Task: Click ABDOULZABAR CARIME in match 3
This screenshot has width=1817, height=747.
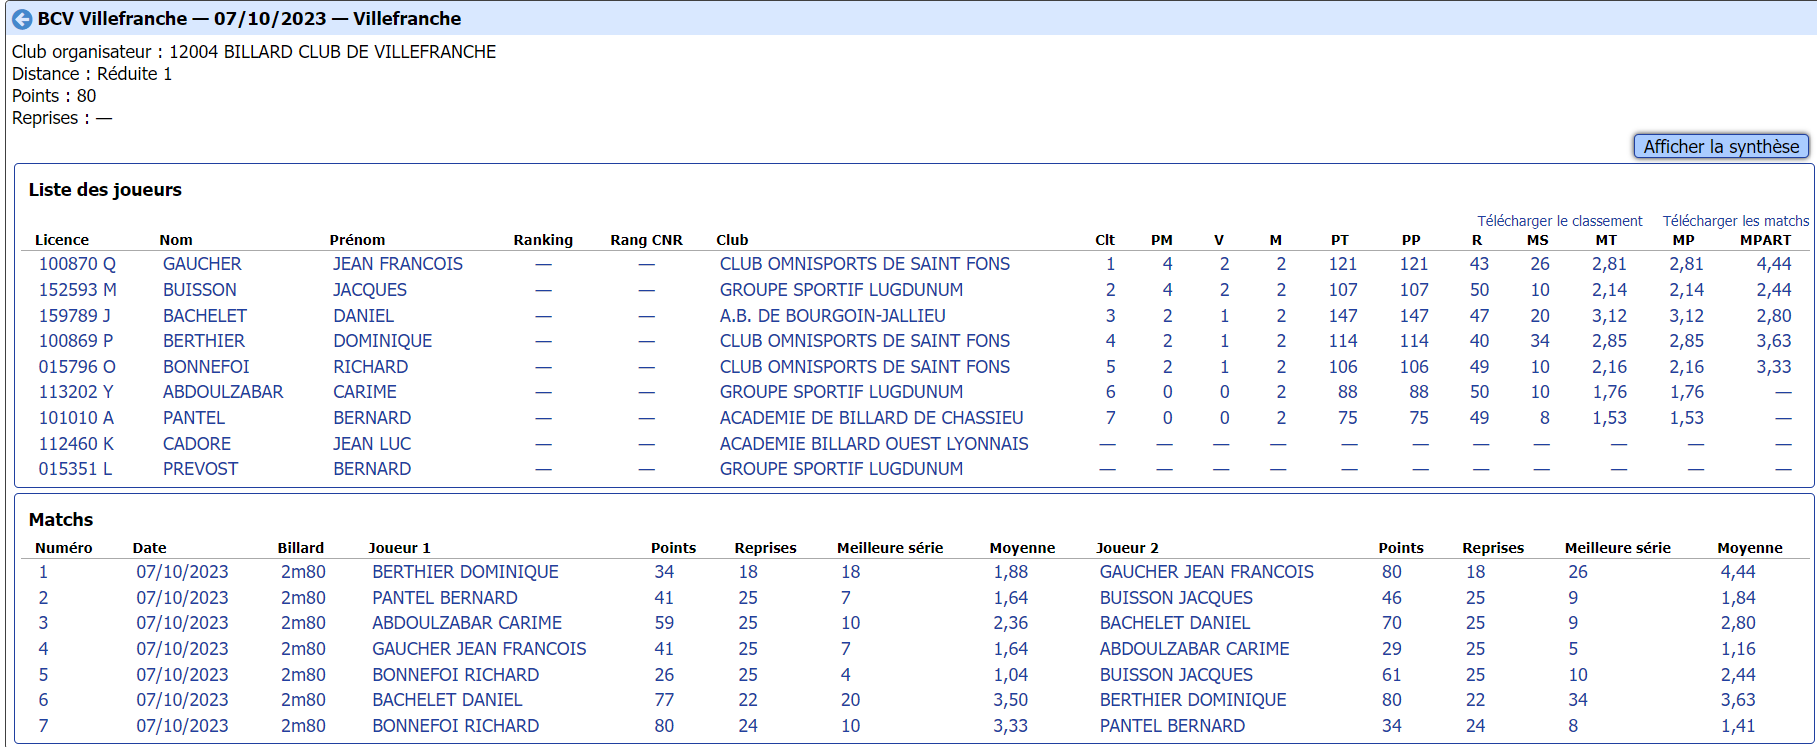Action: 467,623
